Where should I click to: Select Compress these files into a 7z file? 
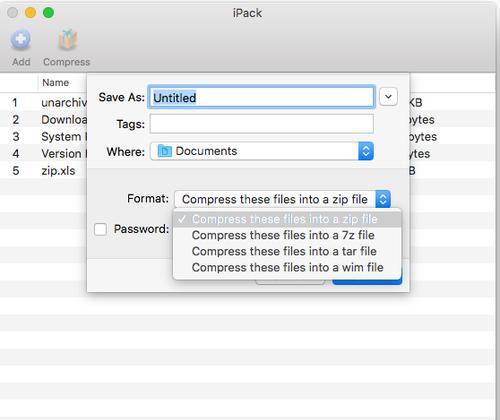coord(287,235)
